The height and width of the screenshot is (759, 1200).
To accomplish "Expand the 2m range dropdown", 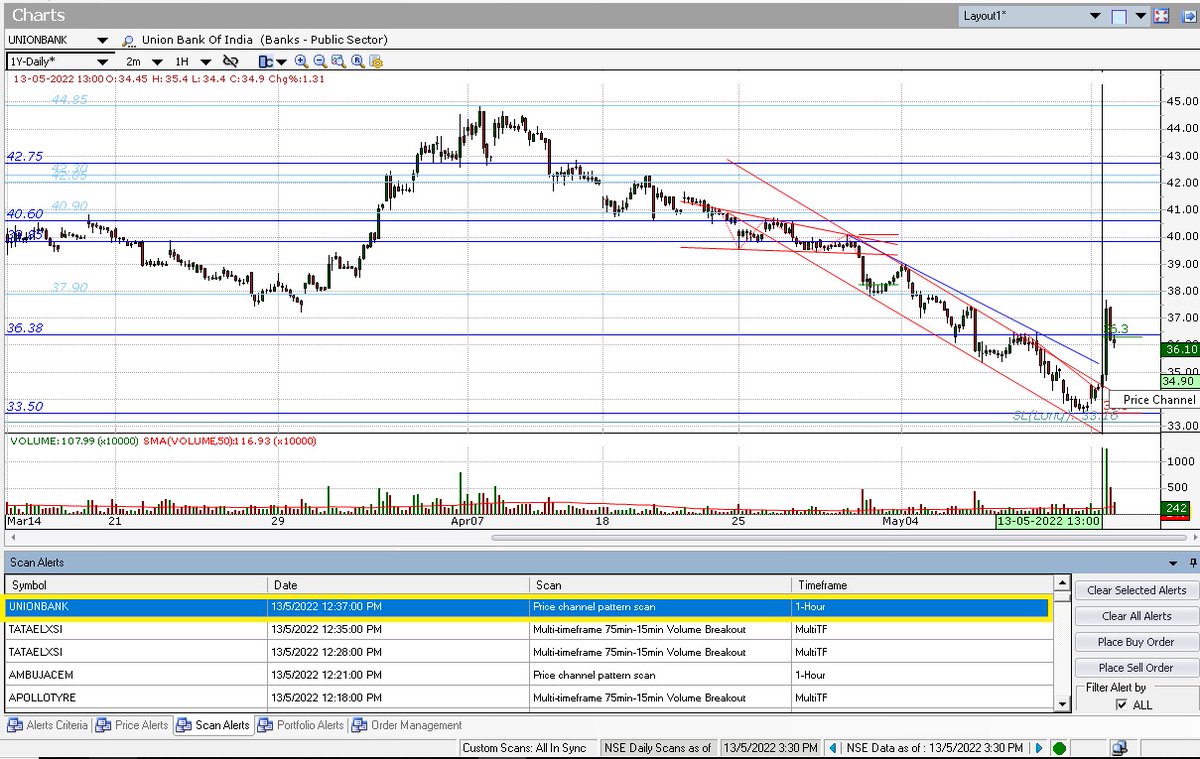I will point(156,61).
